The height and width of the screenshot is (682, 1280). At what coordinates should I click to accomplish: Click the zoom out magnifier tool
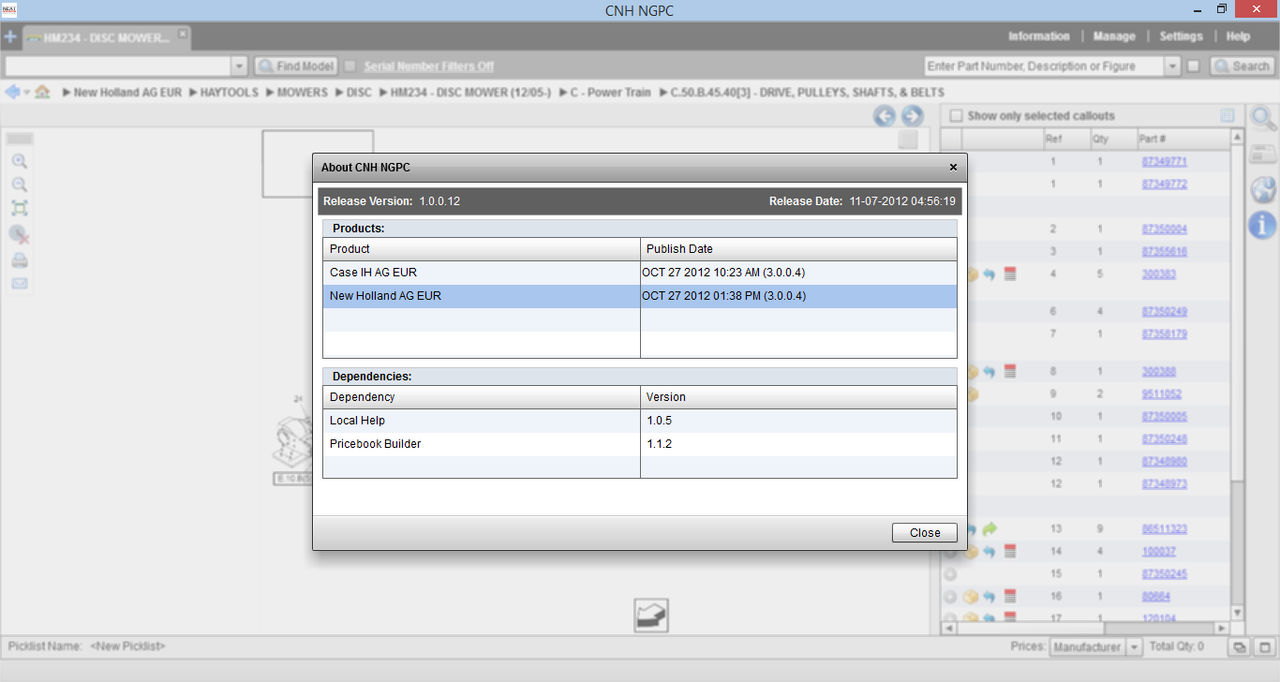coord(19,185)
